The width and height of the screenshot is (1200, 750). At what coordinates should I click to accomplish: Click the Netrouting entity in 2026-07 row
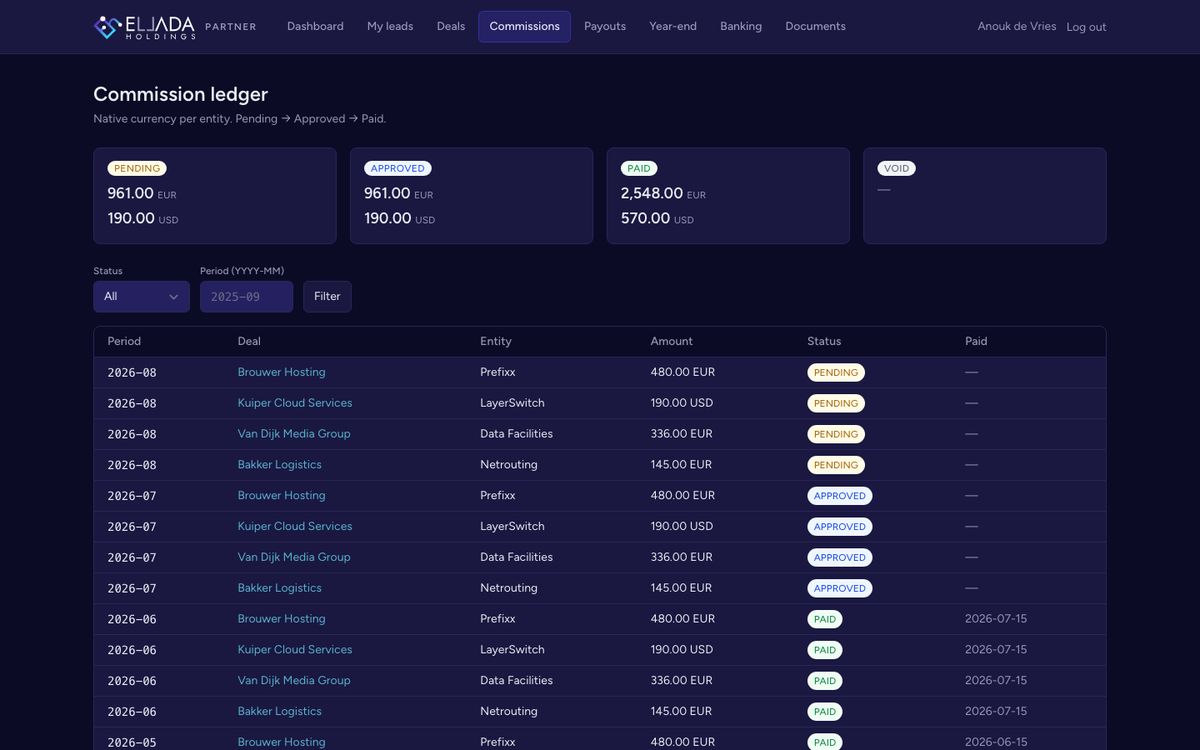(509, 588)
